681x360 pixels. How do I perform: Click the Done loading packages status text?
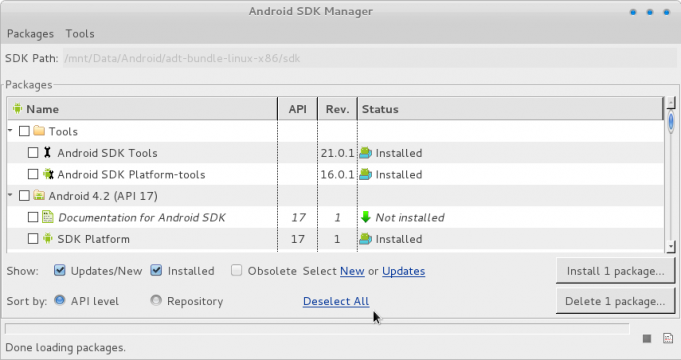tap(65, 348)
